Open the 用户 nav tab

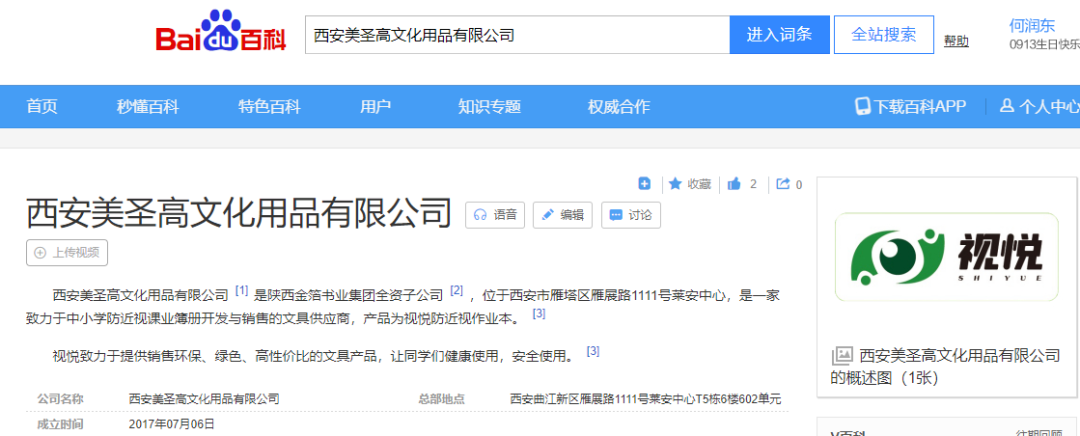375,107
